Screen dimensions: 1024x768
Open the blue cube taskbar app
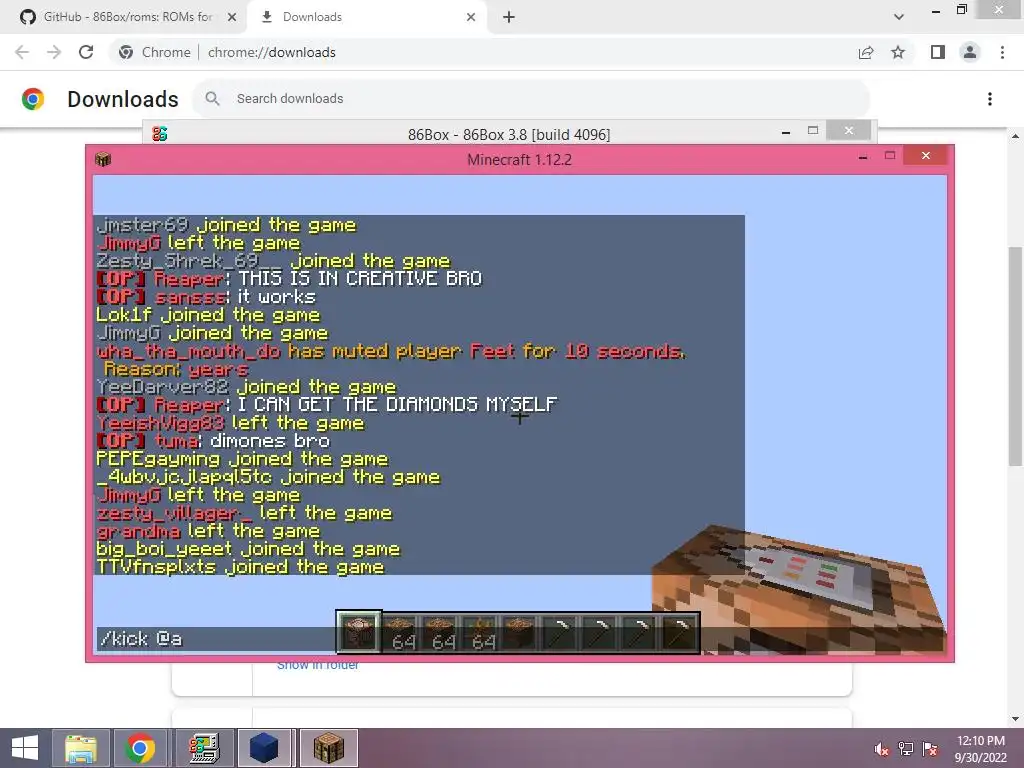[264, 748]
